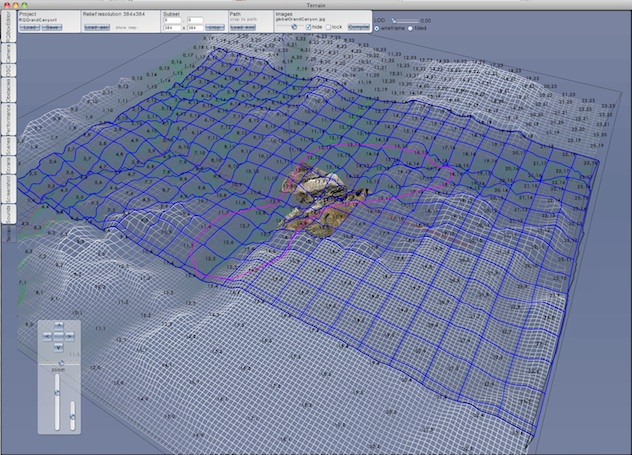The width and height of the screenshot is (632, 455).
Task: Open the Camera side tab
Action: (x=9, y=53)
